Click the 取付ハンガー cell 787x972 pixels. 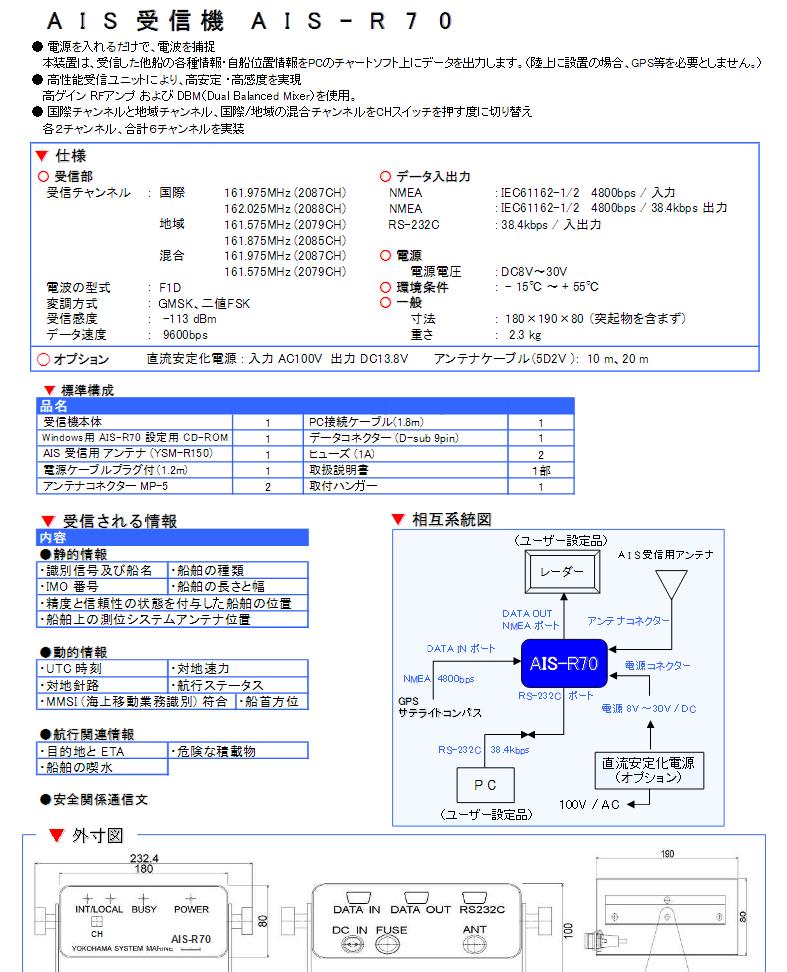coord(406,486)
